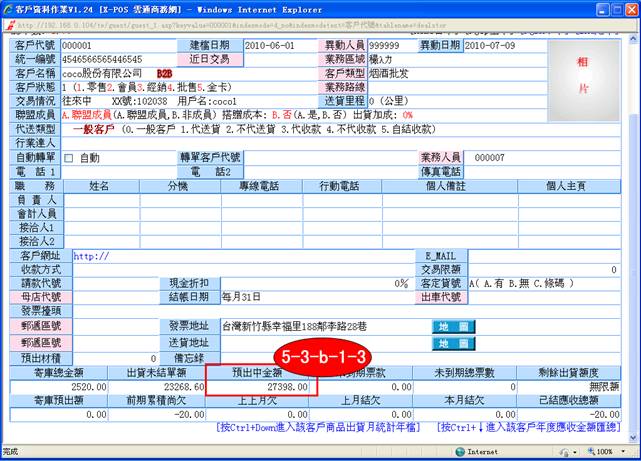This screenshot has height=461, width=641.
Task: Toggle the 自動 checkbox for 自動轉單
Action: pos(69,158)
